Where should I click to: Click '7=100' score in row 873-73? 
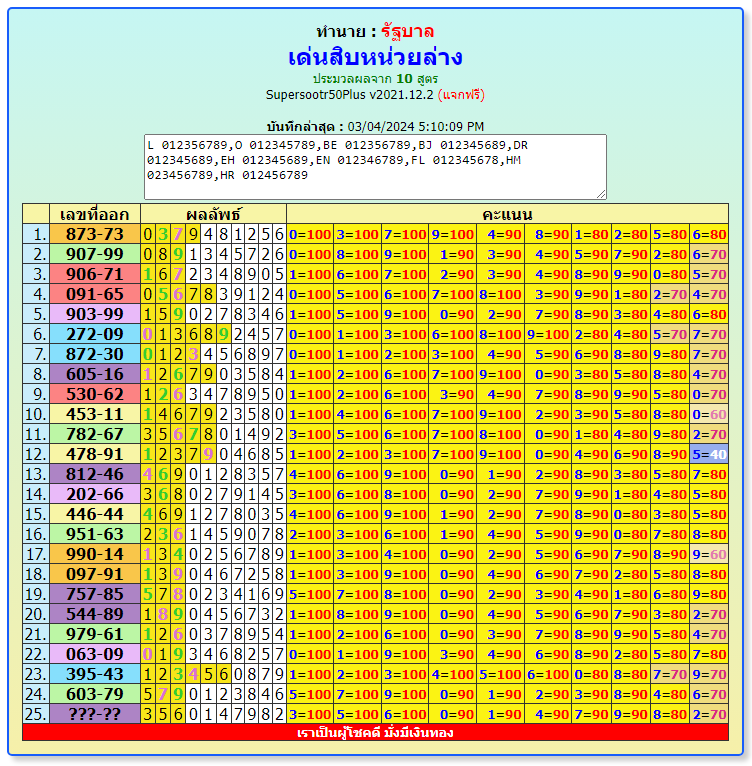[405, 234]
